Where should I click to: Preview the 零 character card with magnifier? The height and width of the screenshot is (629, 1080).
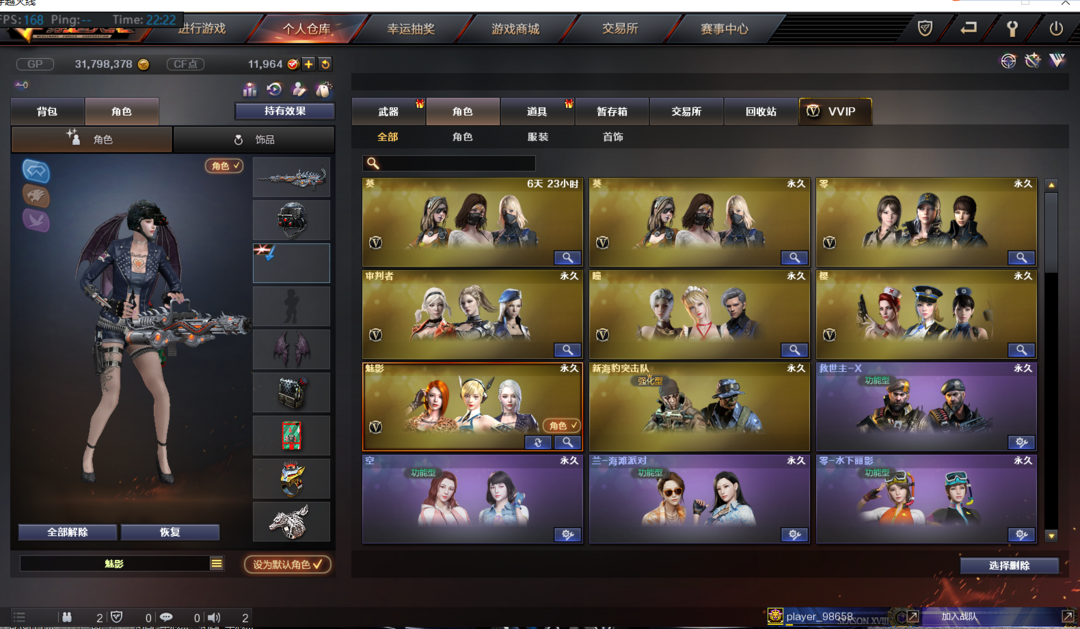[x=1021, y=258]
